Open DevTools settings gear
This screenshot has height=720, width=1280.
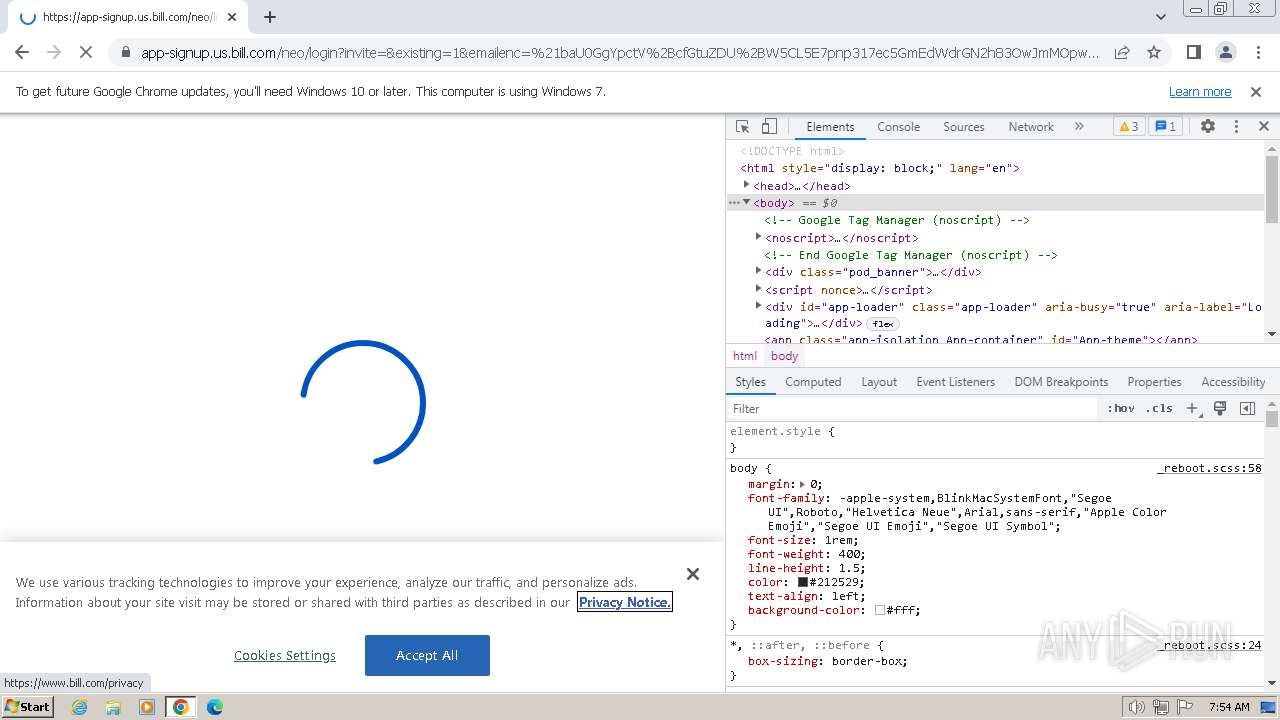click(x=1208, y=127)
